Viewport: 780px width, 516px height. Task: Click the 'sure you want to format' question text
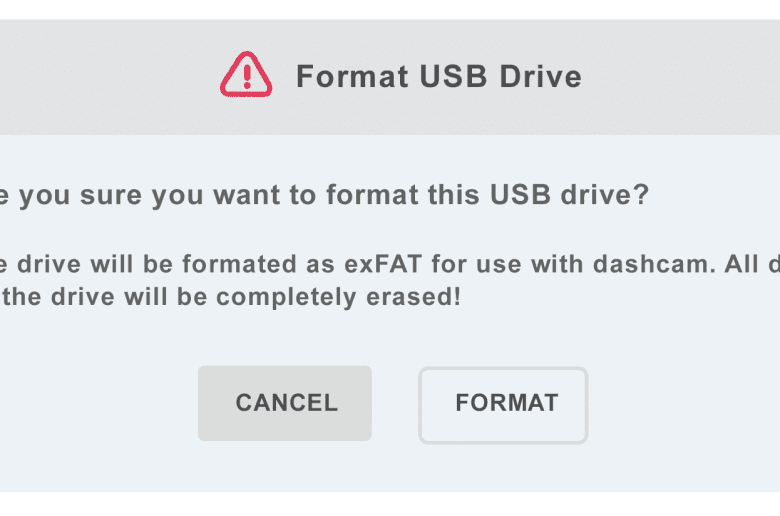pyautogui.click(x=249, y=195)
